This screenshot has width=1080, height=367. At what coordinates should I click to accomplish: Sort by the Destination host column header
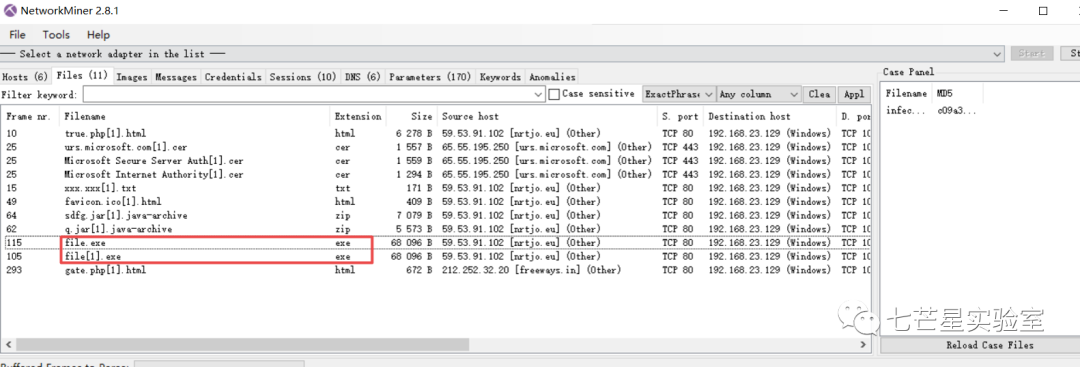(770, 116)
